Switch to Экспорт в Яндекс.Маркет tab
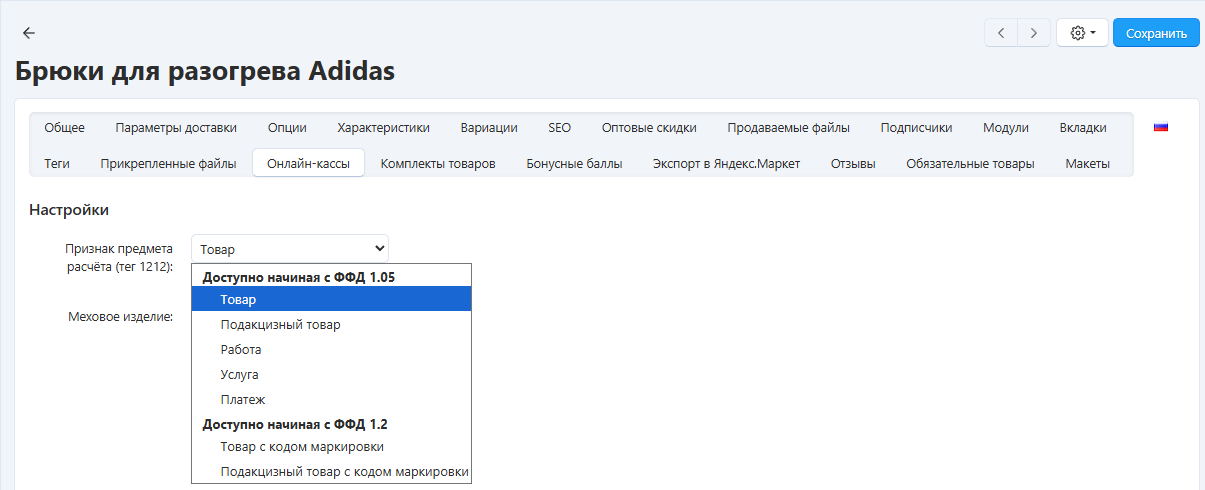This screenshot has height=490, width=1205. (x=726, y=163)
